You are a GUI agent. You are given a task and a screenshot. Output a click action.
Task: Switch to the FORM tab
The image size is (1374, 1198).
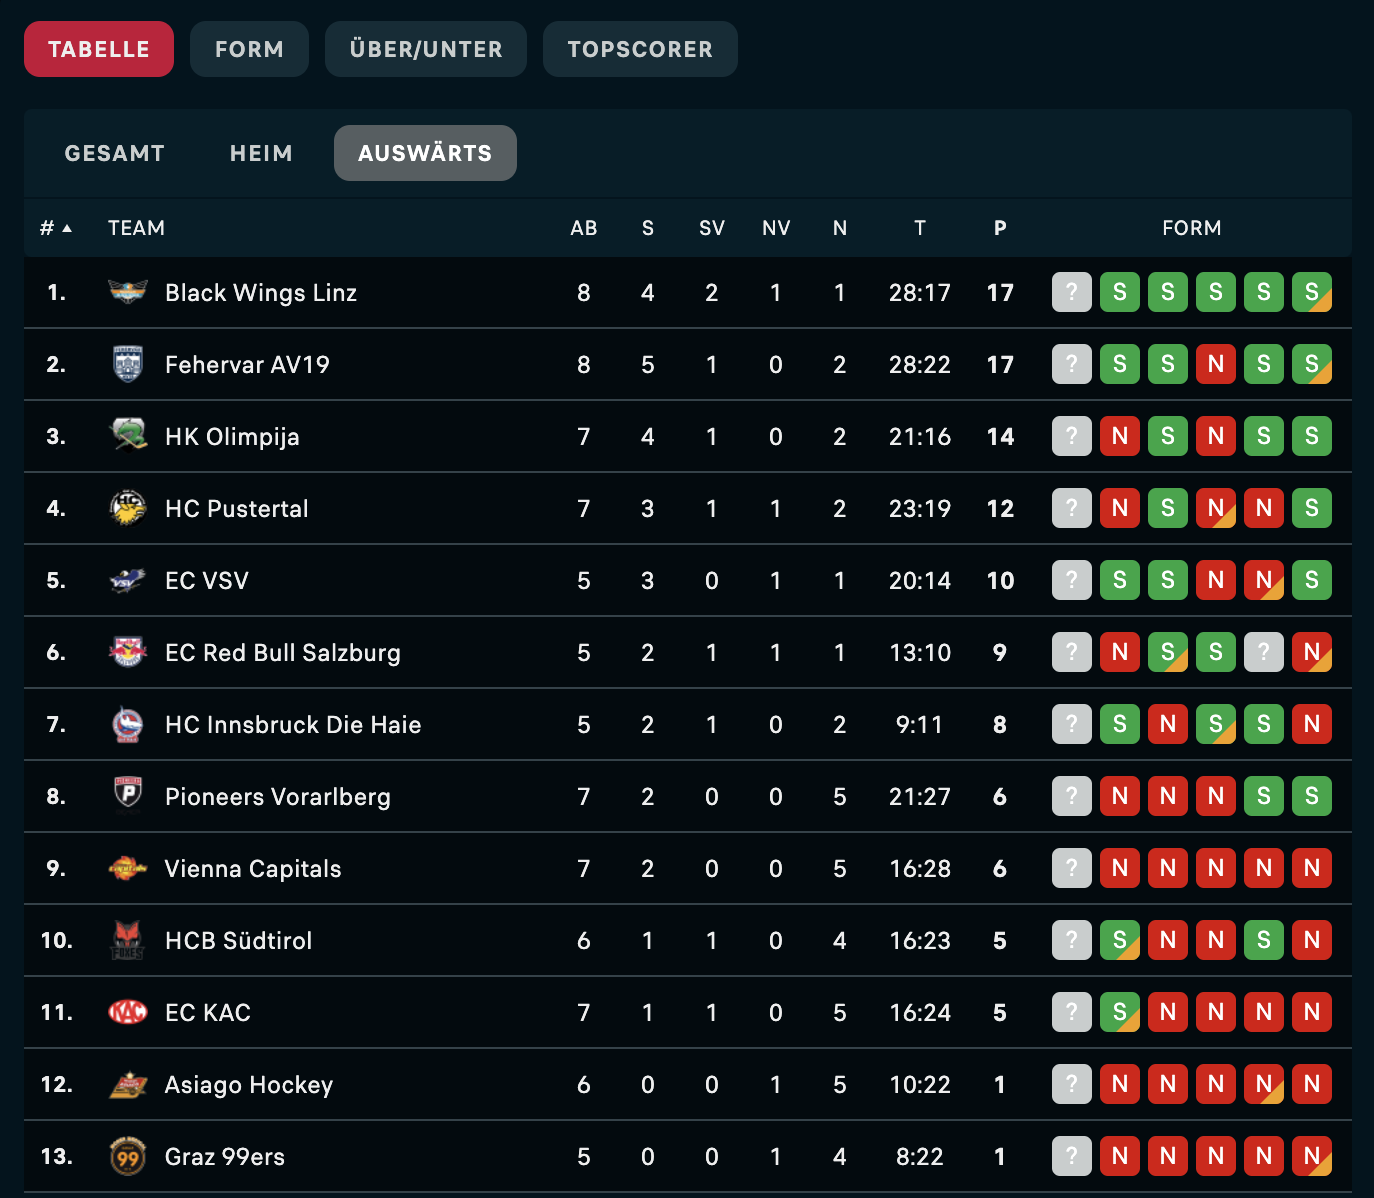(249, 49)
